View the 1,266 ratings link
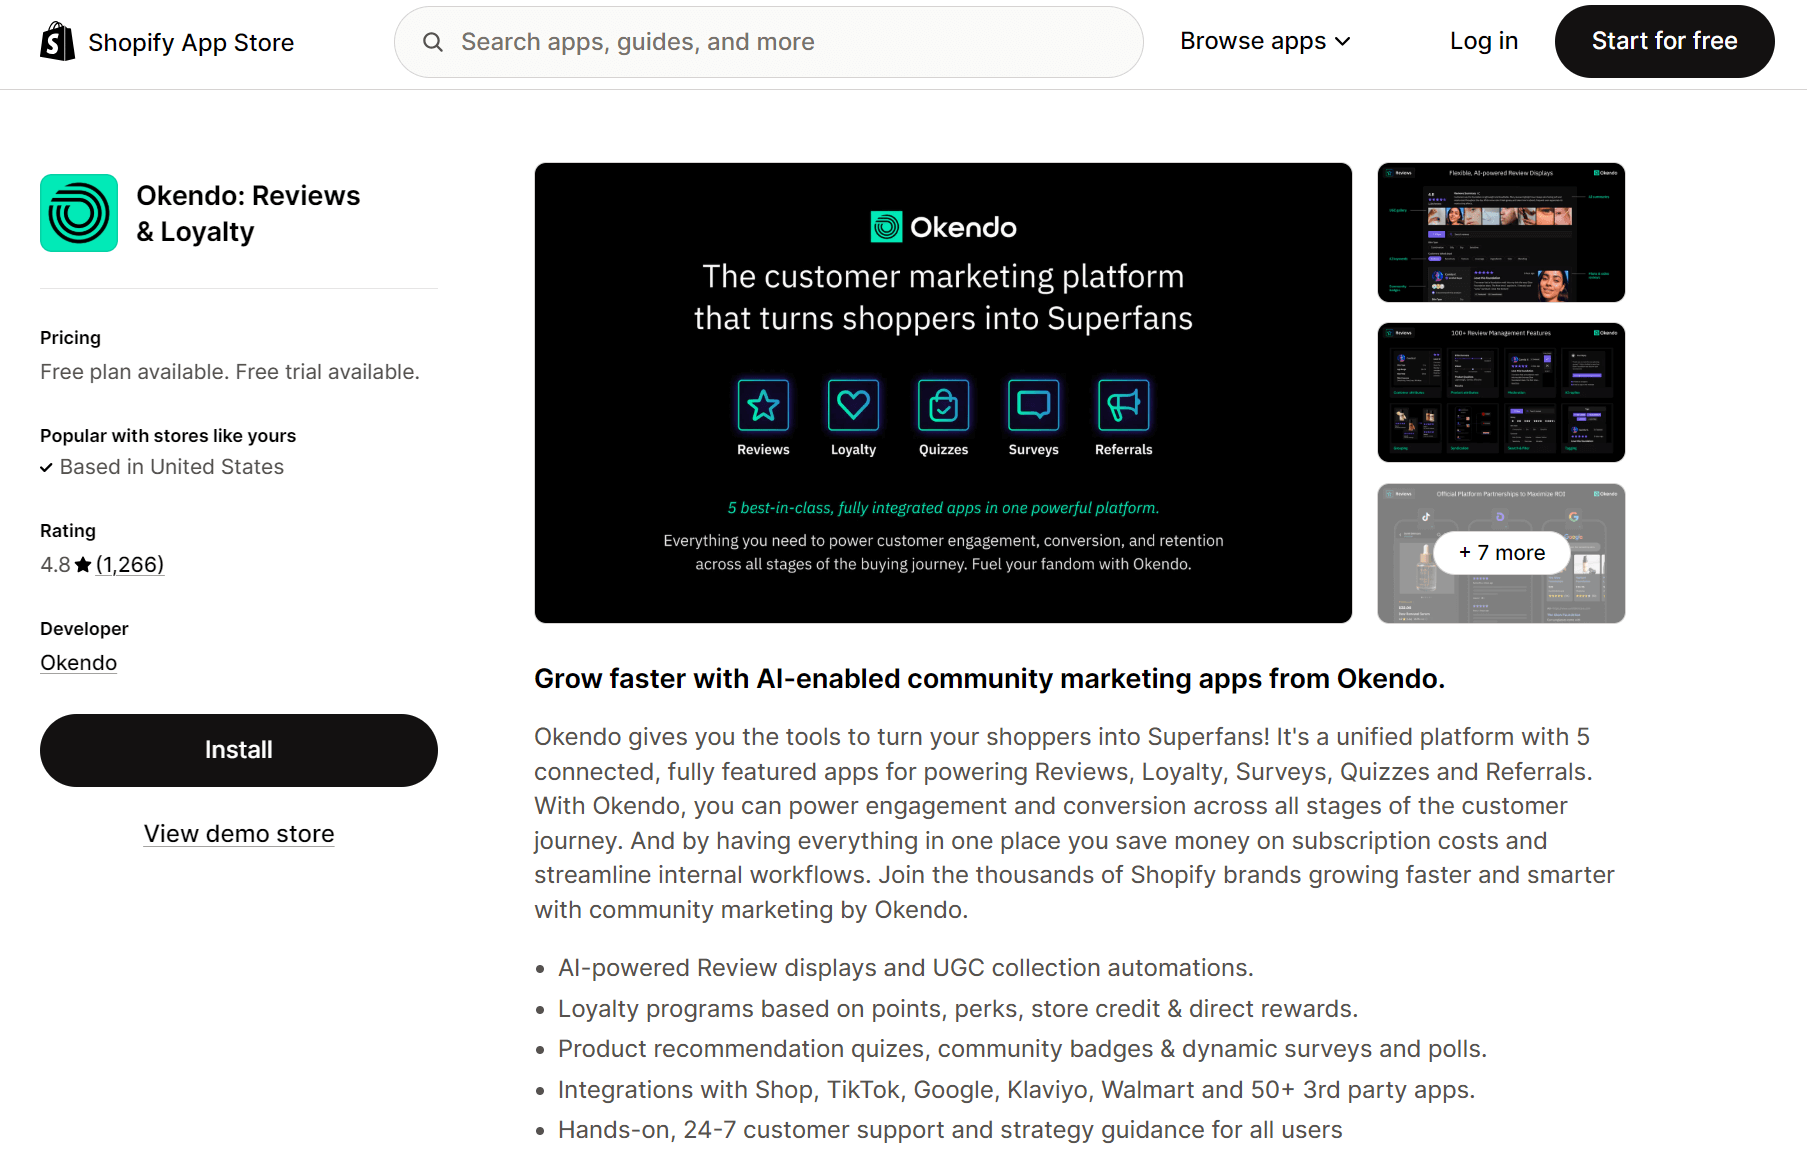Screen dimensions: 1807x1164 [129, 564]
